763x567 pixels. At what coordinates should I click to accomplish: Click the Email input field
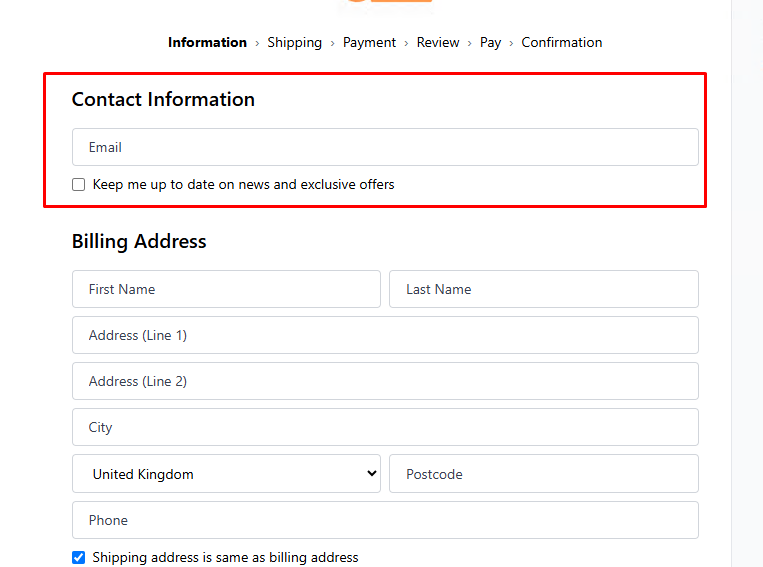pos(385,147)
